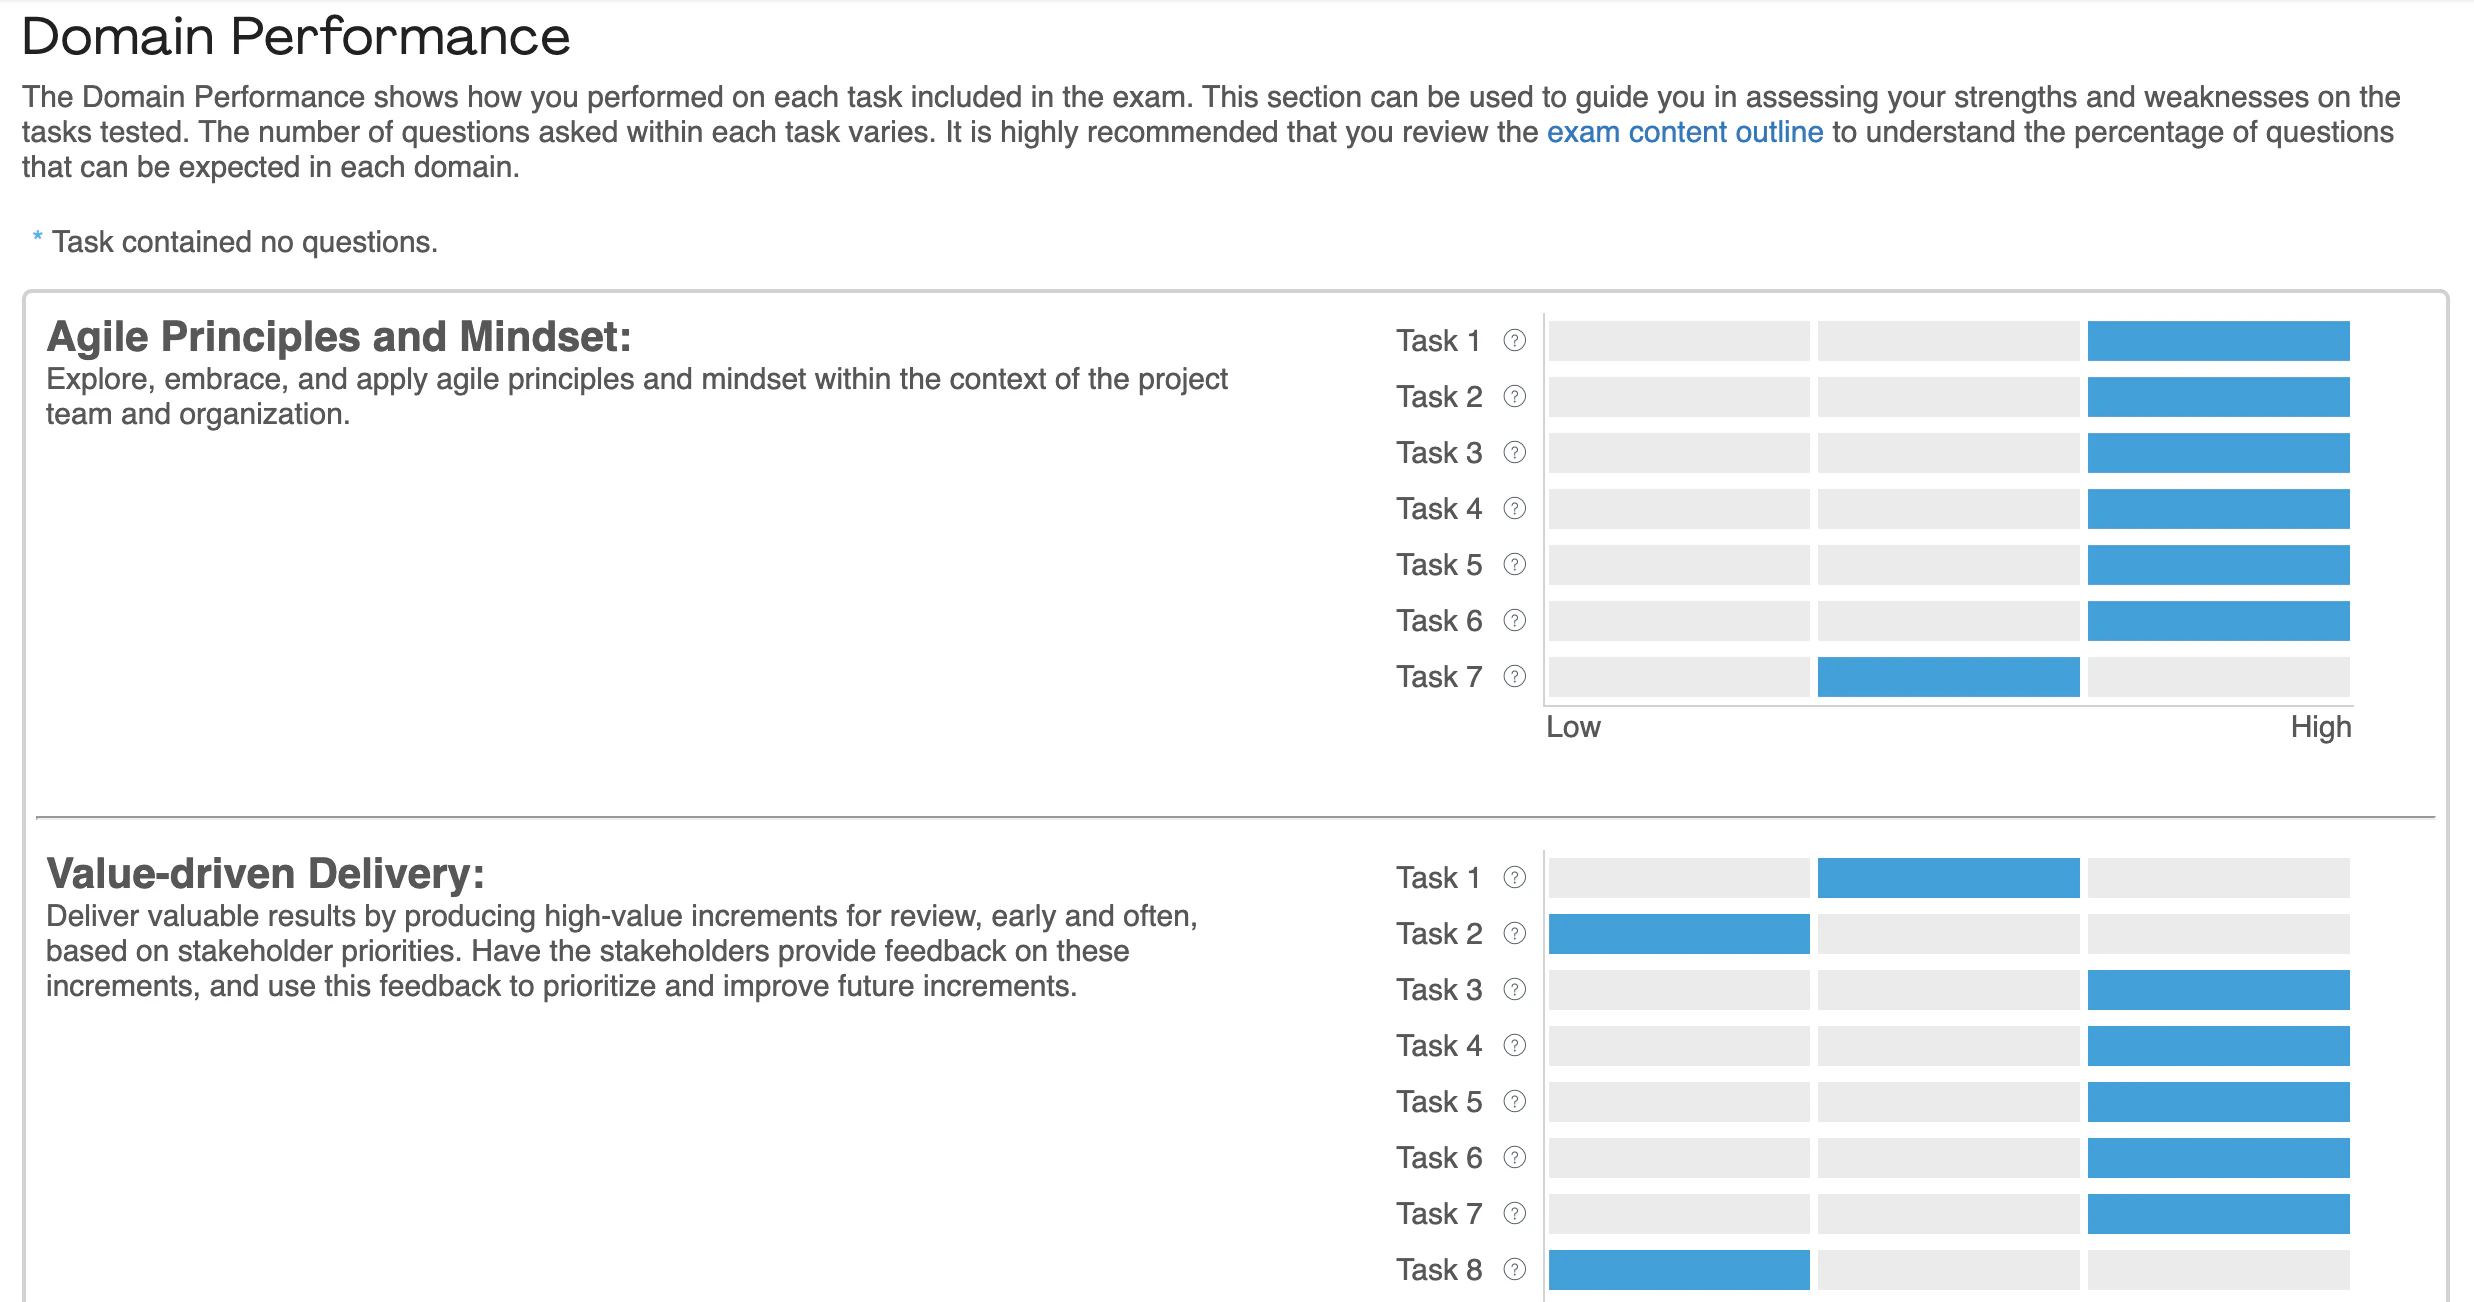Click question mark next to Agile Task 5

[x=1515, y=565]
